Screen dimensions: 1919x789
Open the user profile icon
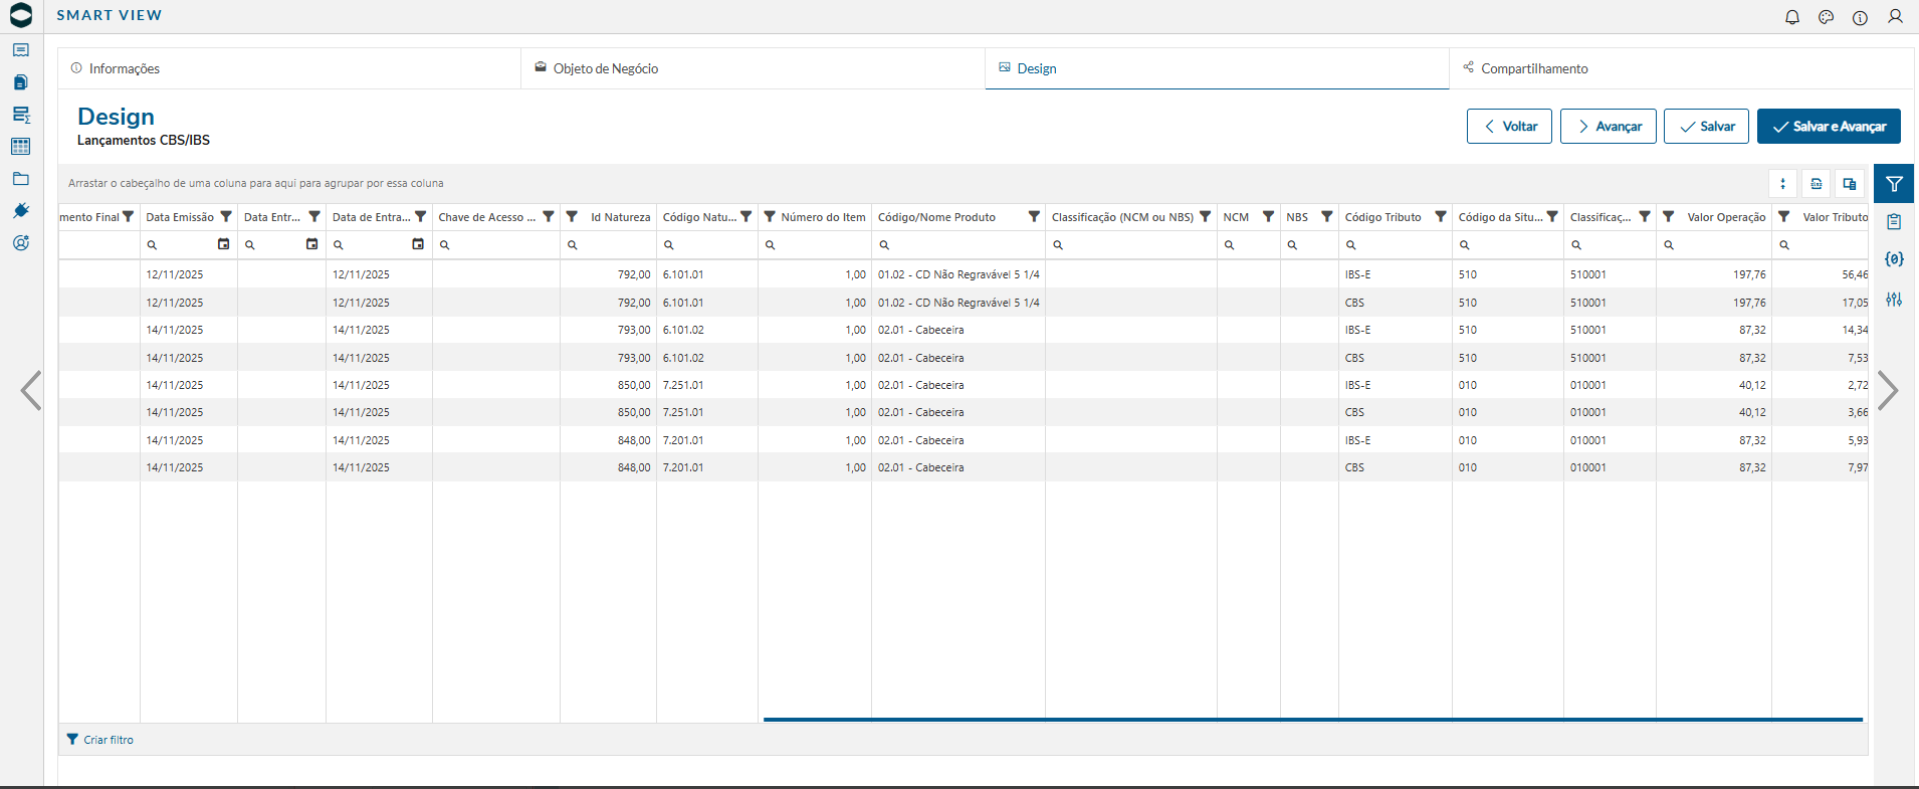pos(1895,17)
